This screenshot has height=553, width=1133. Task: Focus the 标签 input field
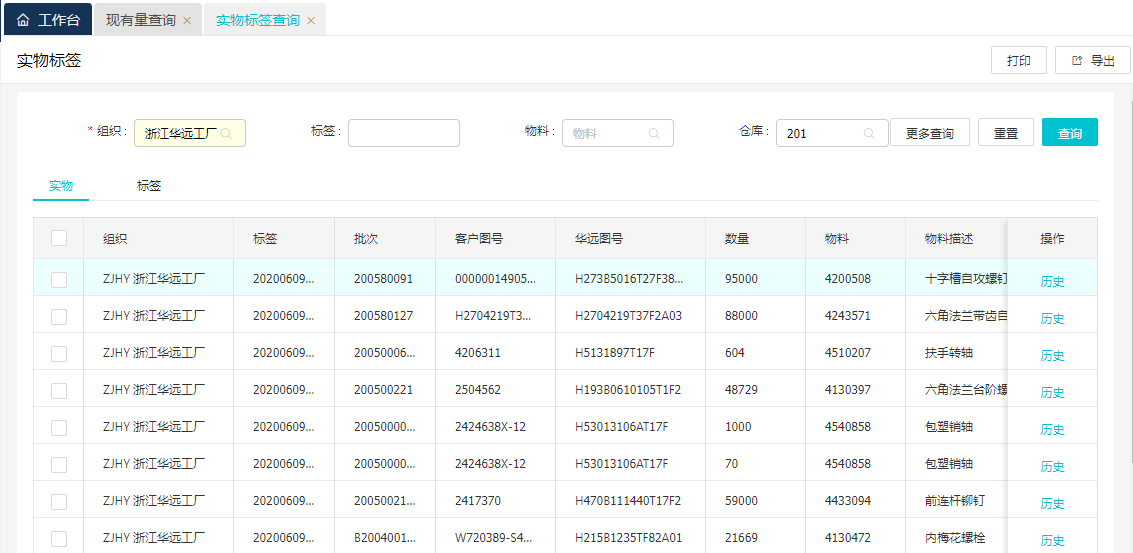click(x=404, y=133)
